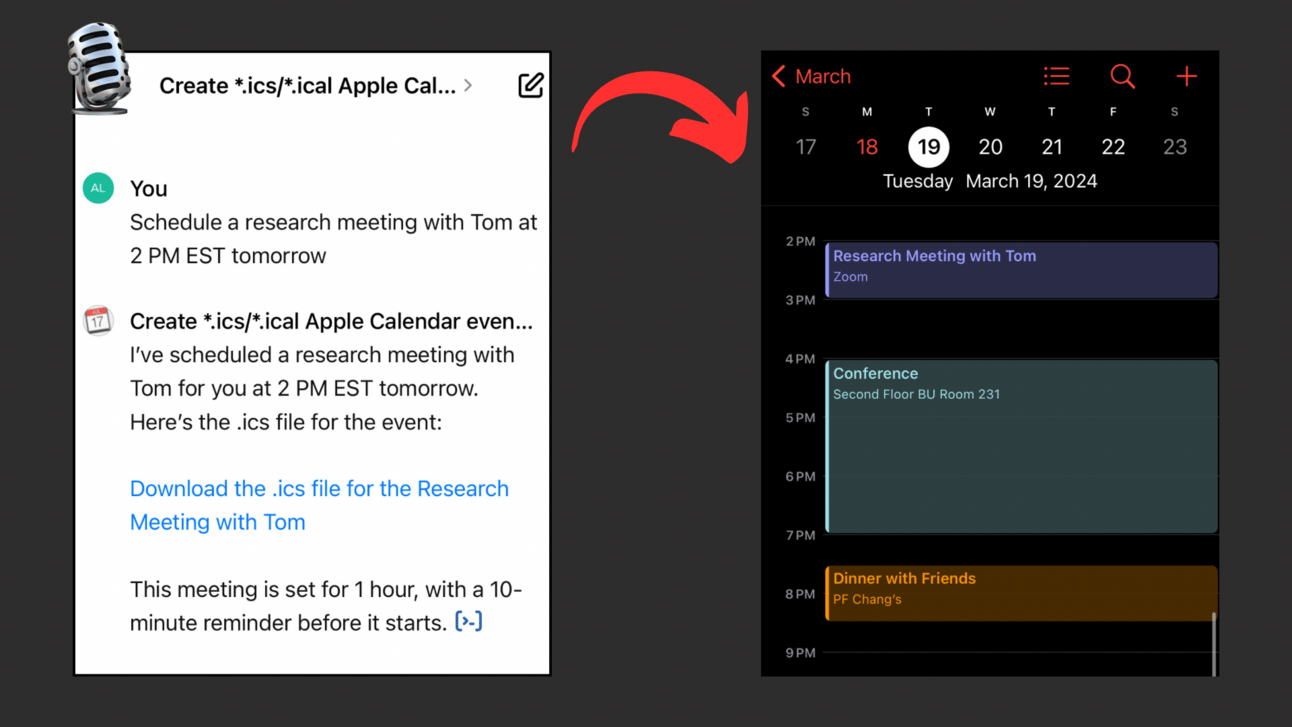Select Wednesday 20 in the week strip
1292x727 pixels.
point(990,147)
